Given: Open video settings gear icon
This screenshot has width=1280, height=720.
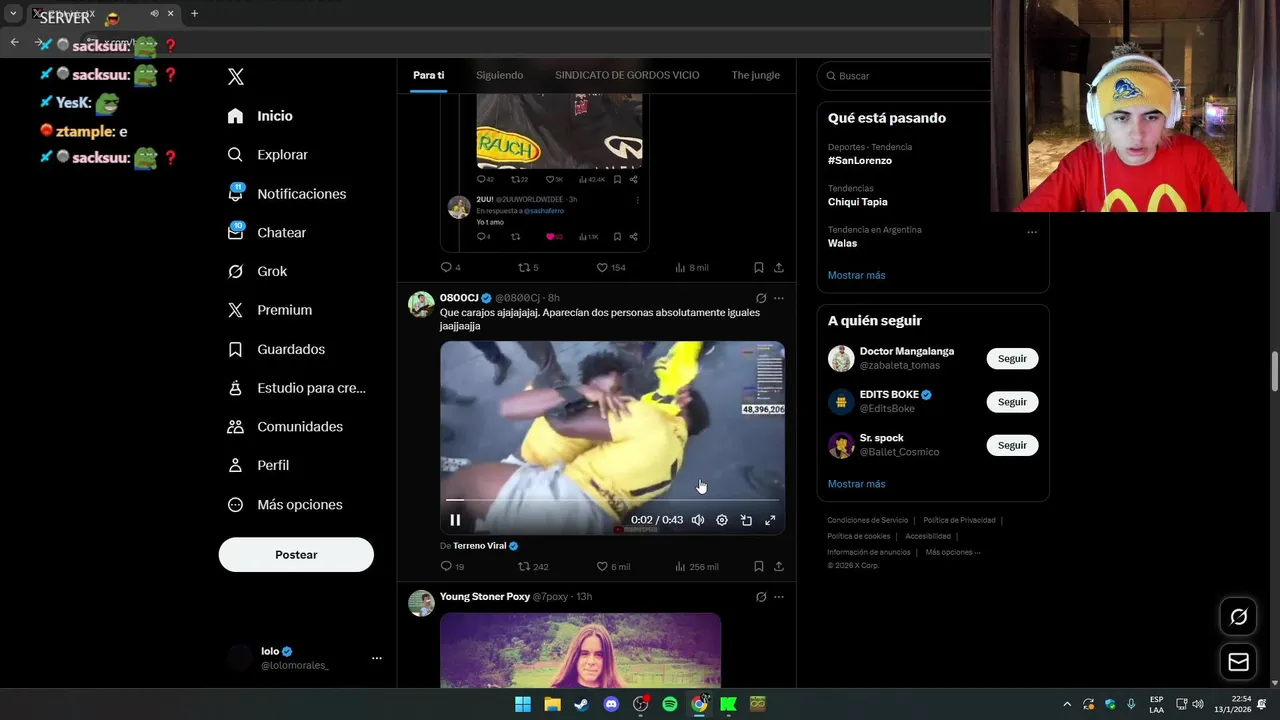Looking at the screenshot, I should 722,520.
